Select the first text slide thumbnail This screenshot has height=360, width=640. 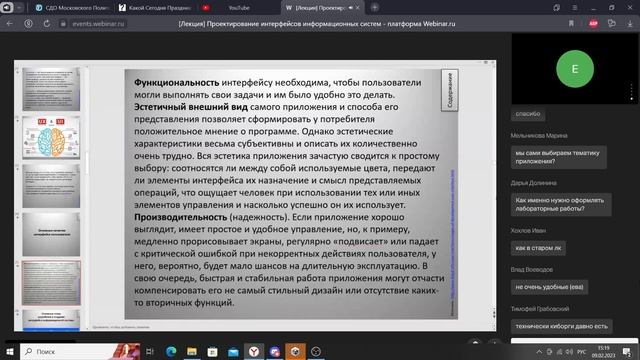[51, 89]
